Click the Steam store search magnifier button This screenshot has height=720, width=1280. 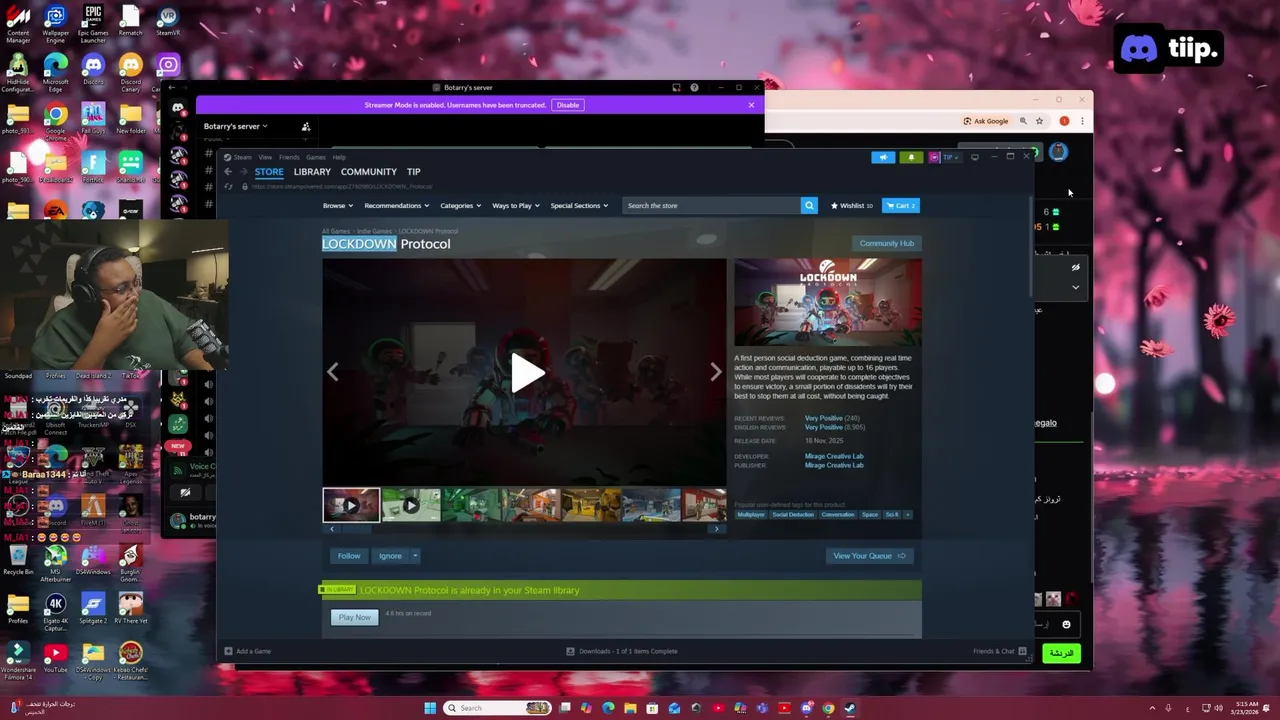tap(809, 205)
